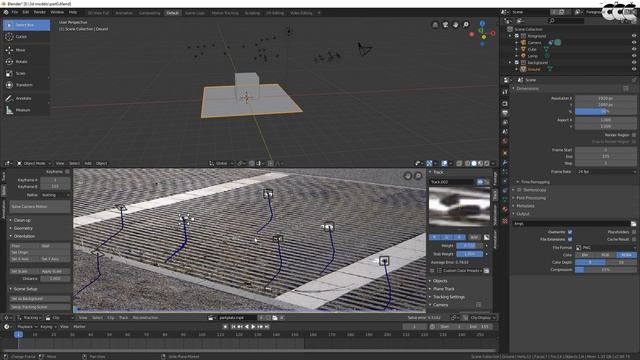640x360 pixels.
Task: Click the red X axis gizmo handle
Action: [x=493, y=33]
